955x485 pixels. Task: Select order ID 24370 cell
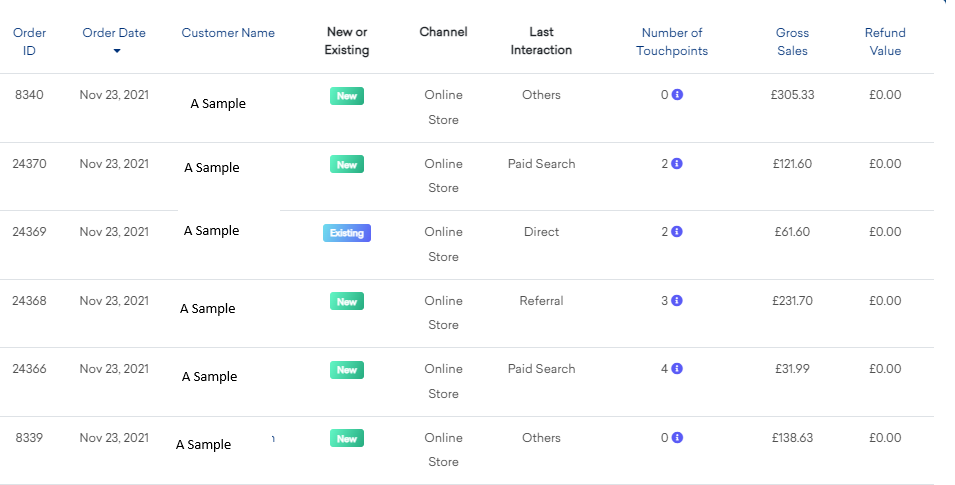click(x=29, y=164)
